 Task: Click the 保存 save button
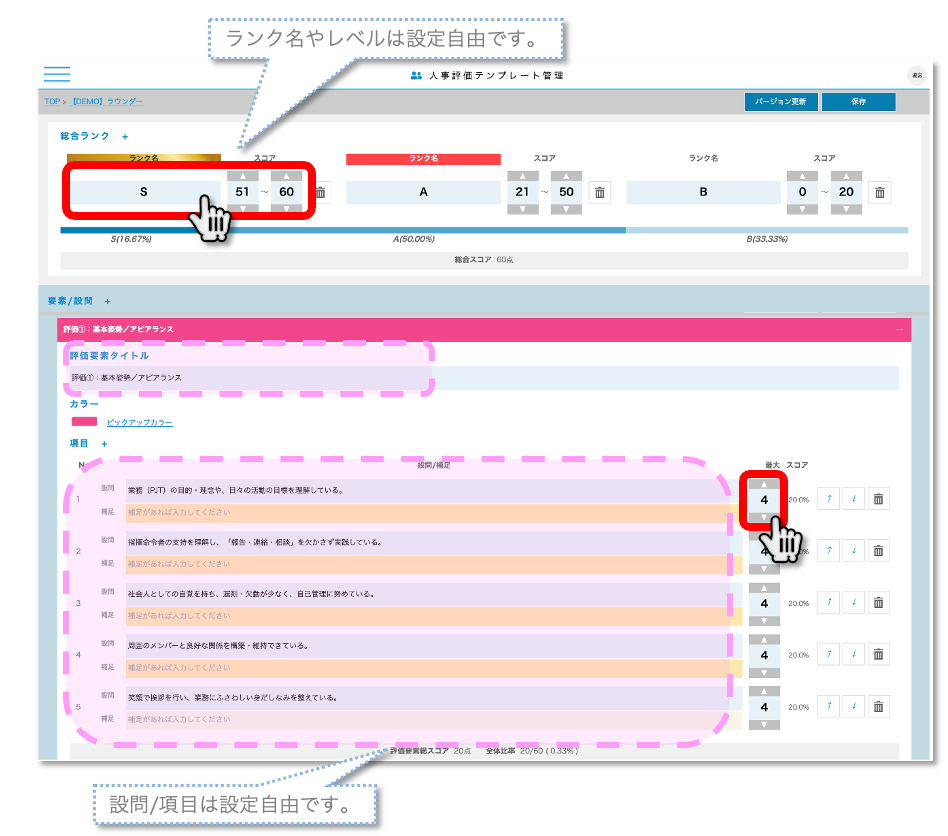(x=858, y=102)
